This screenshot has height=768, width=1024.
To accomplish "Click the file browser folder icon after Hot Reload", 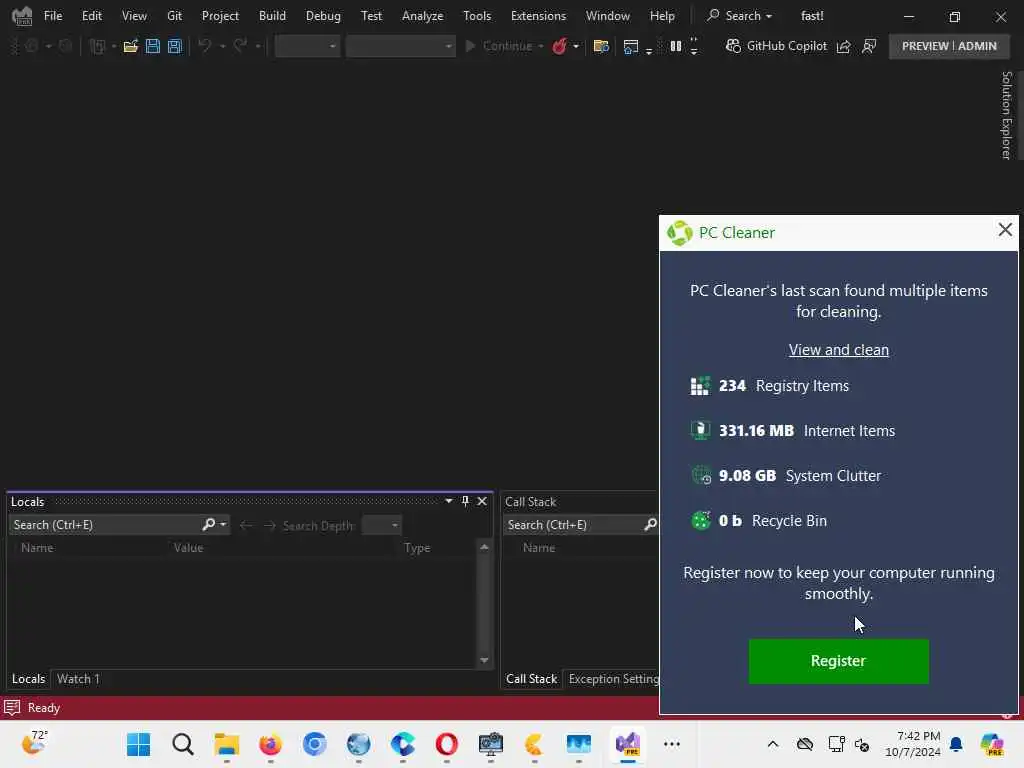I will click(601, 46).
